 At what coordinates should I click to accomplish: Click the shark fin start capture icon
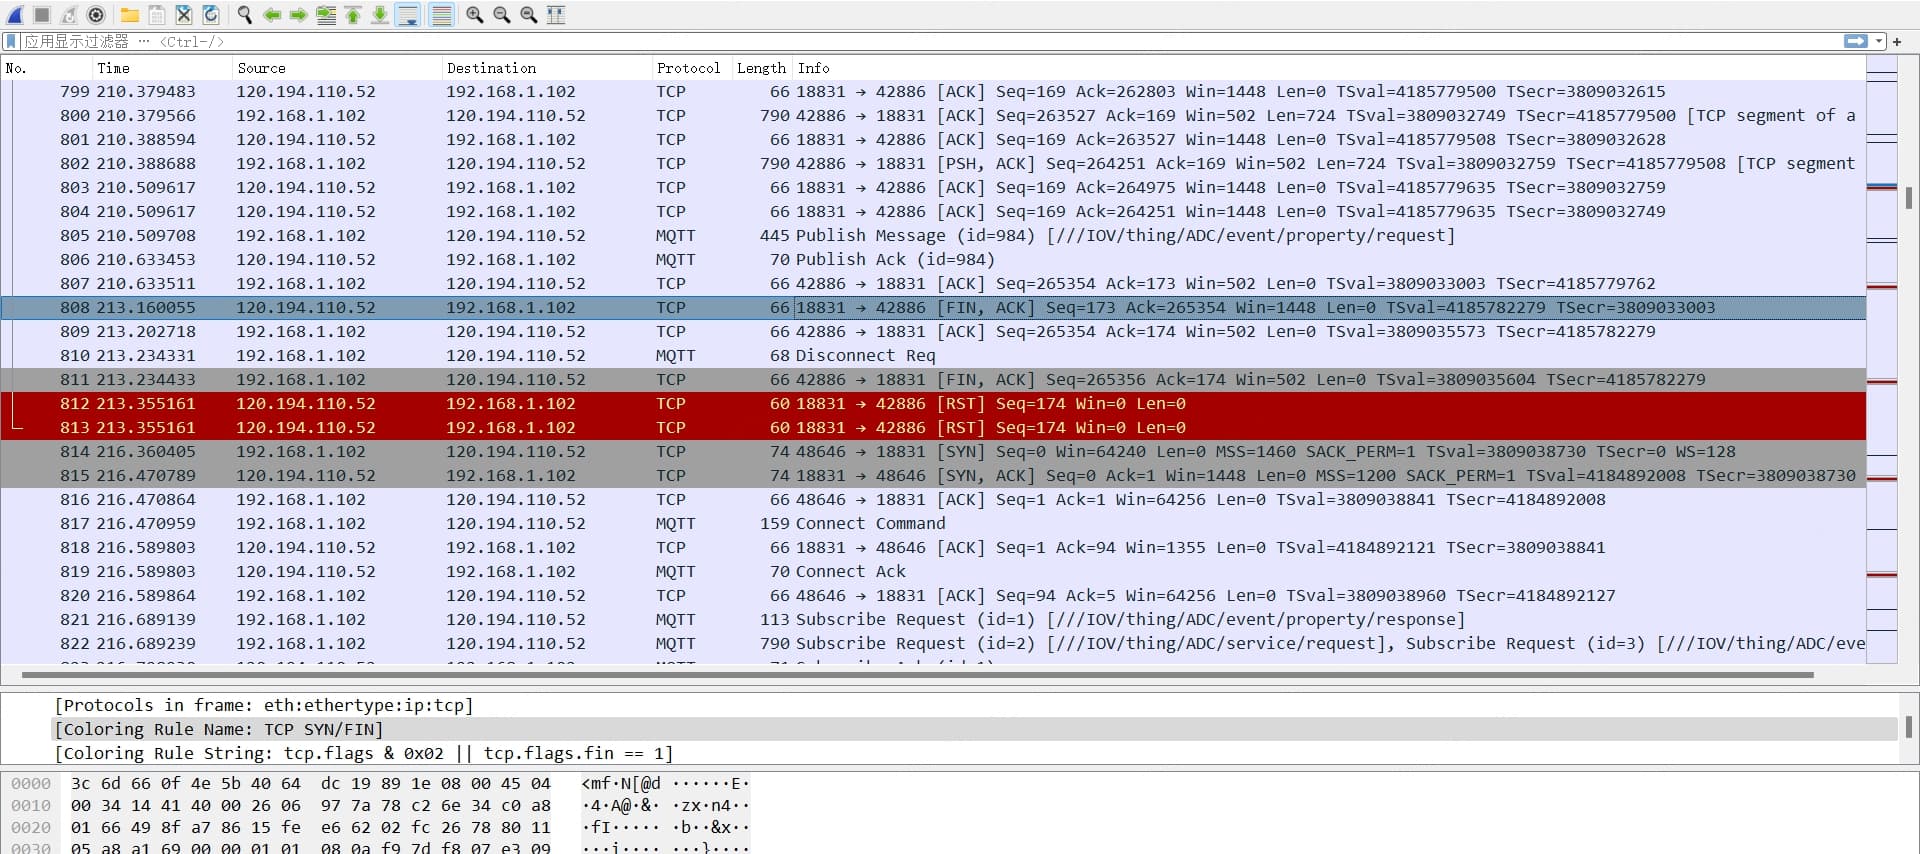click(15, 15)
